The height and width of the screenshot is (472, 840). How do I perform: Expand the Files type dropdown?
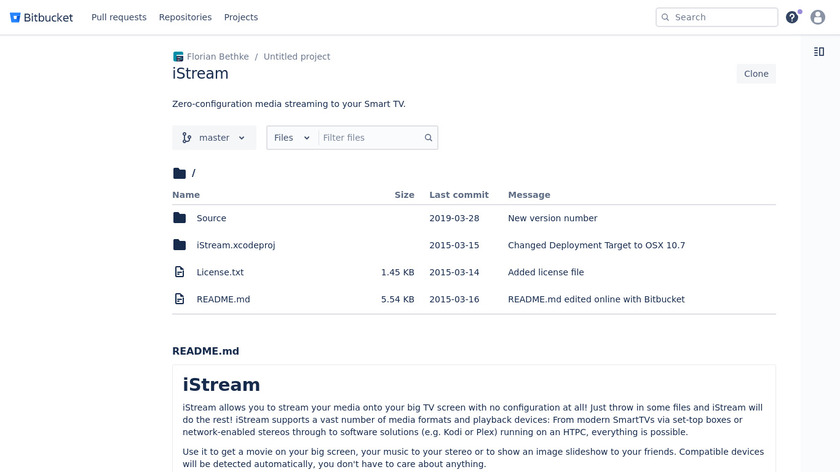point(292,138)
